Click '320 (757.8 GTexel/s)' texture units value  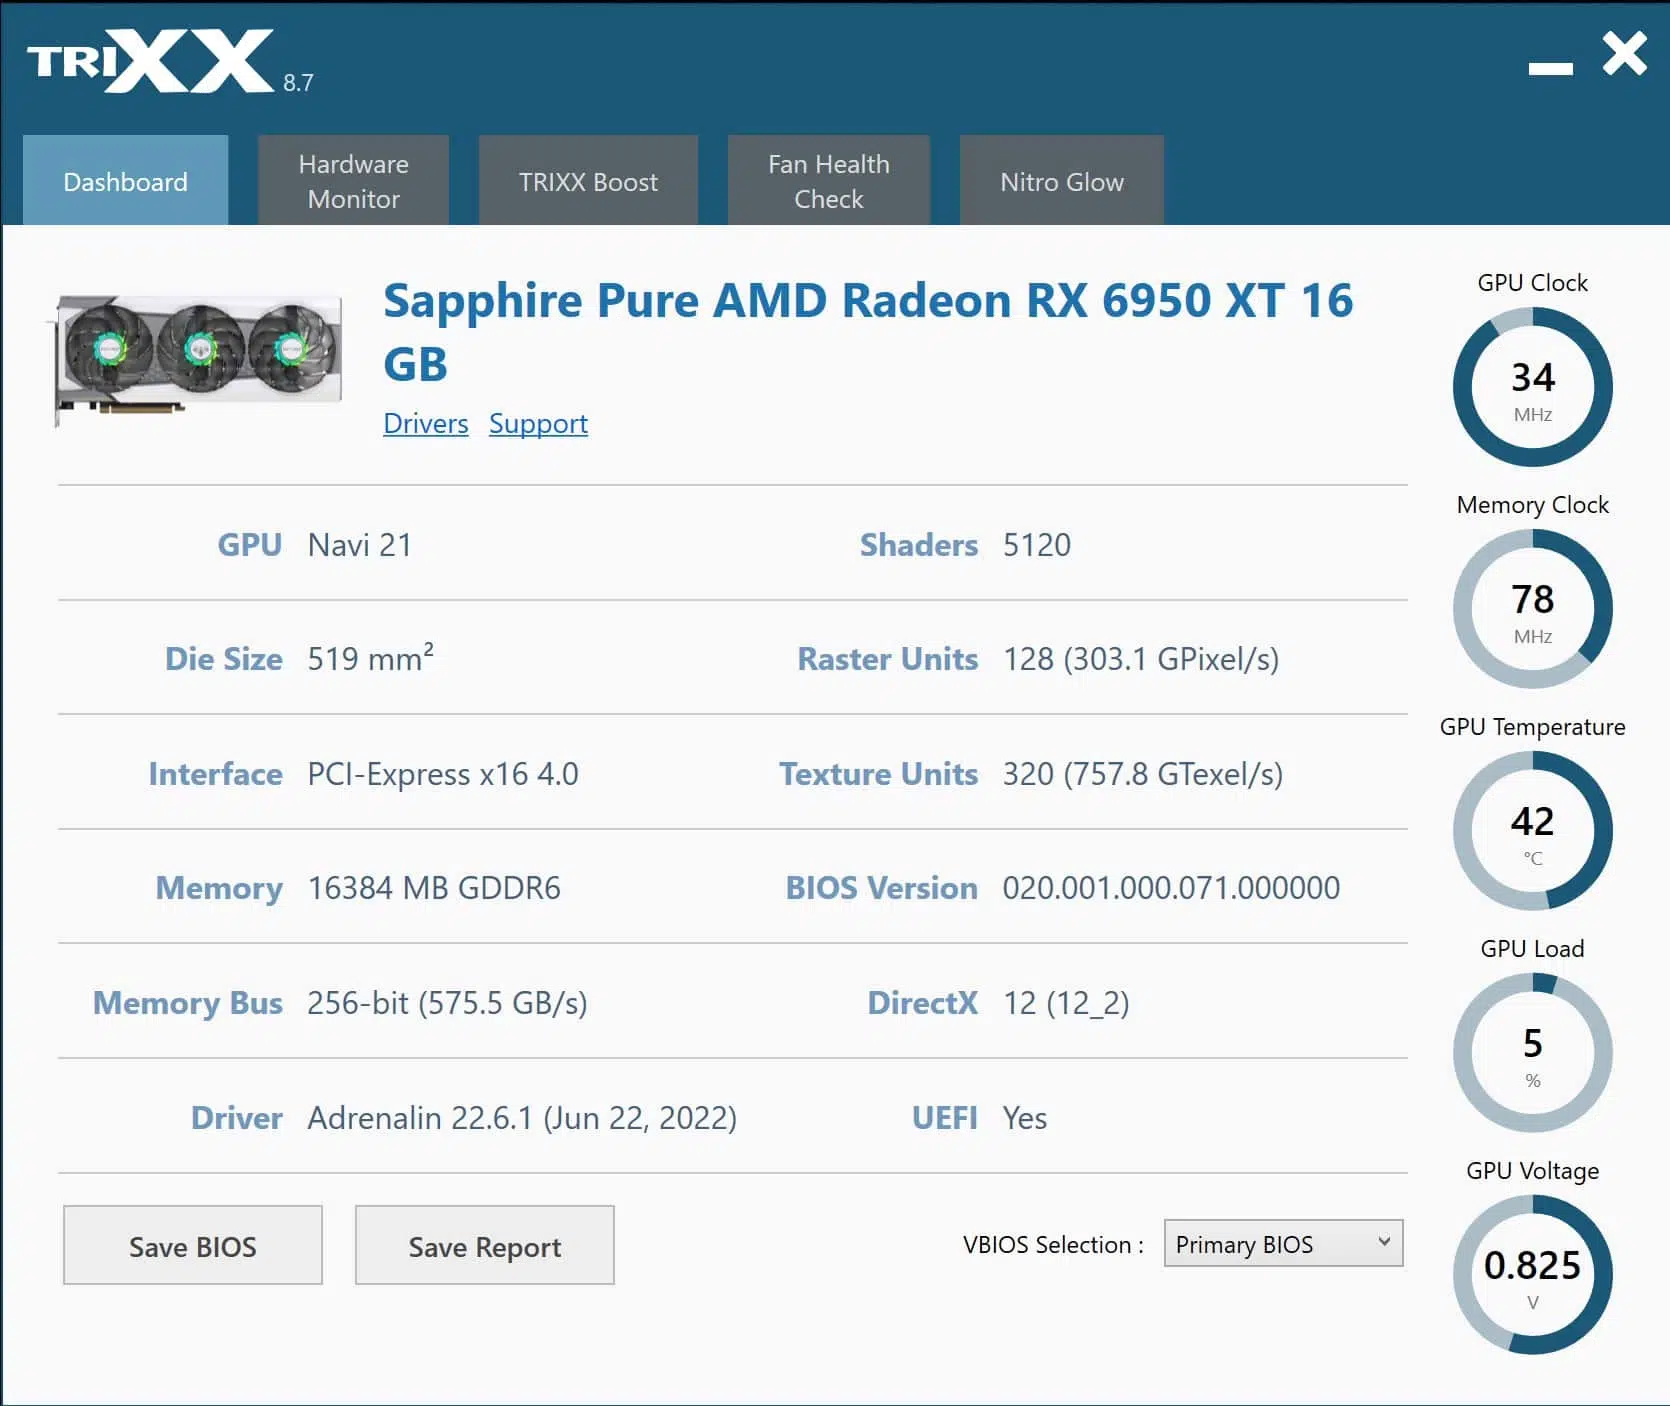(1143, 774)
